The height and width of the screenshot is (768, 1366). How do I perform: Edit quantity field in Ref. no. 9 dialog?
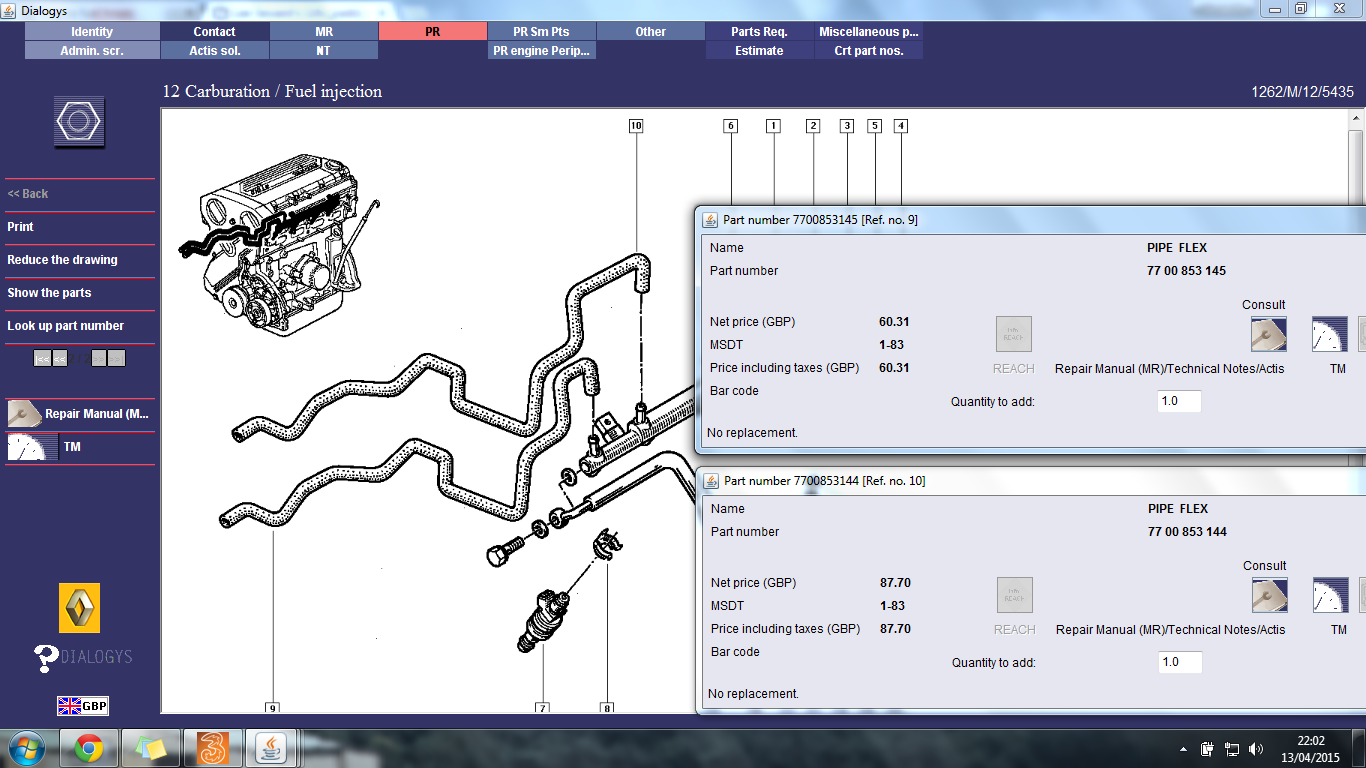(x=1179, y=401)
